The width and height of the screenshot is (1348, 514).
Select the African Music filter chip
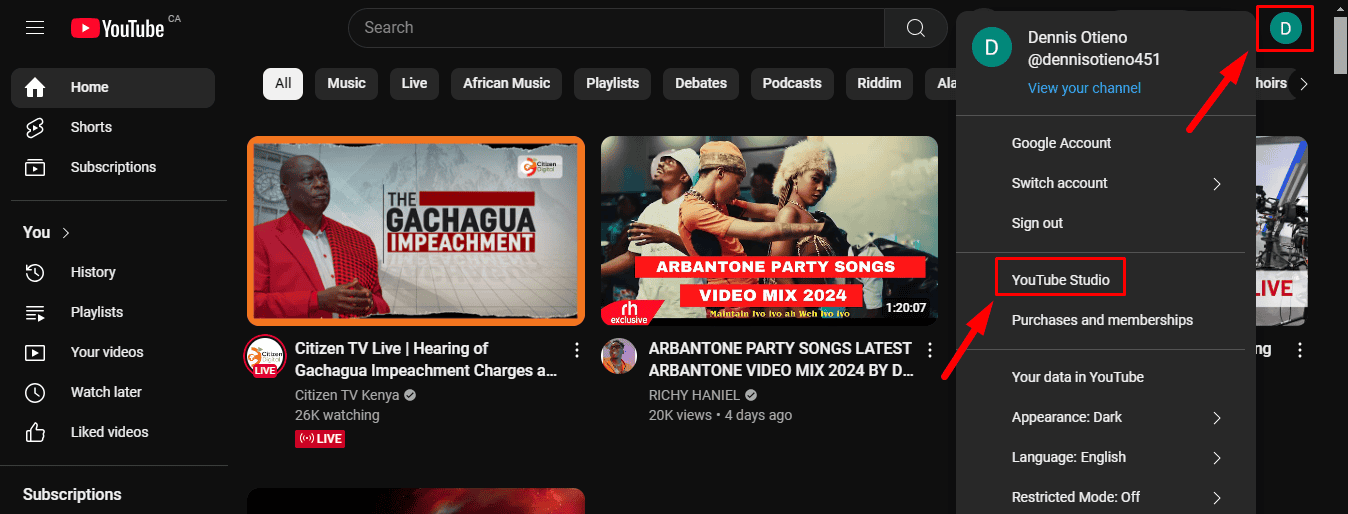click(x=506, y=83)
